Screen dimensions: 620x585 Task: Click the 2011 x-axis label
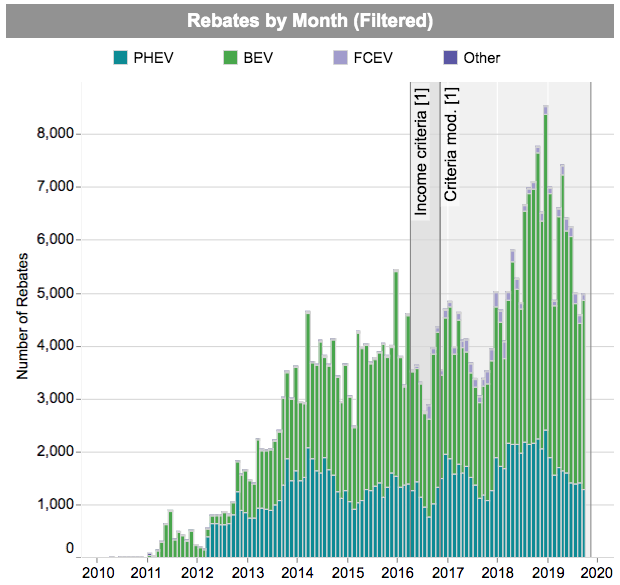147,572
